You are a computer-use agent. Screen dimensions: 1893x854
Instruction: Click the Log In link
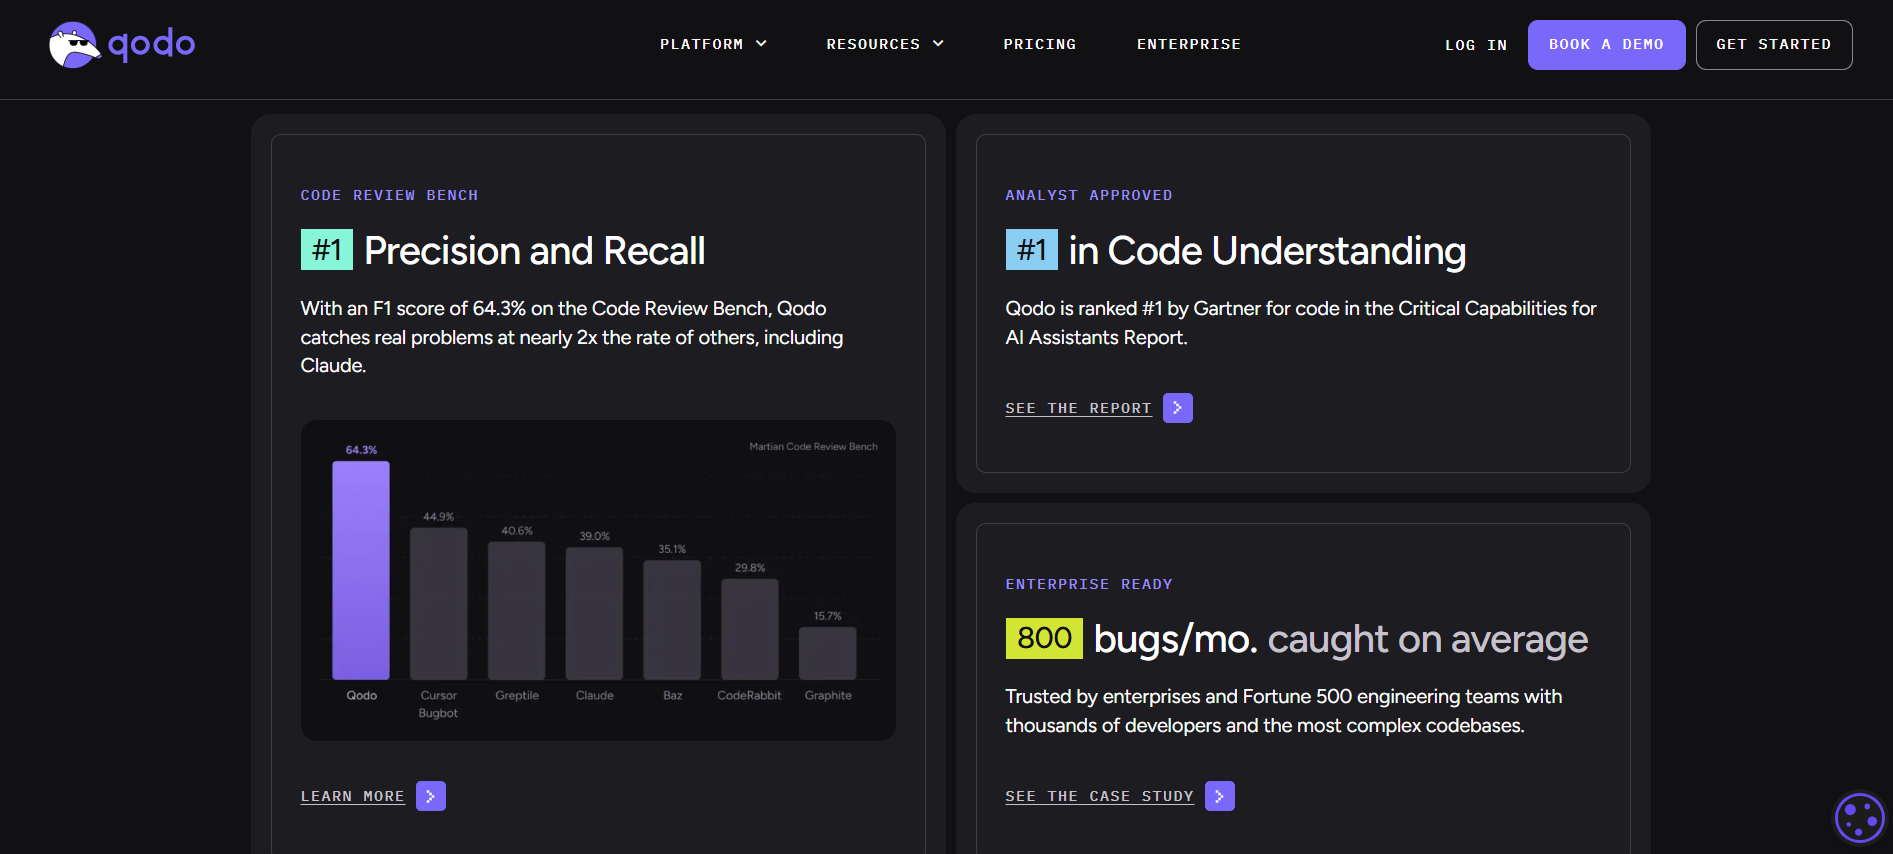pos(1475,45)
